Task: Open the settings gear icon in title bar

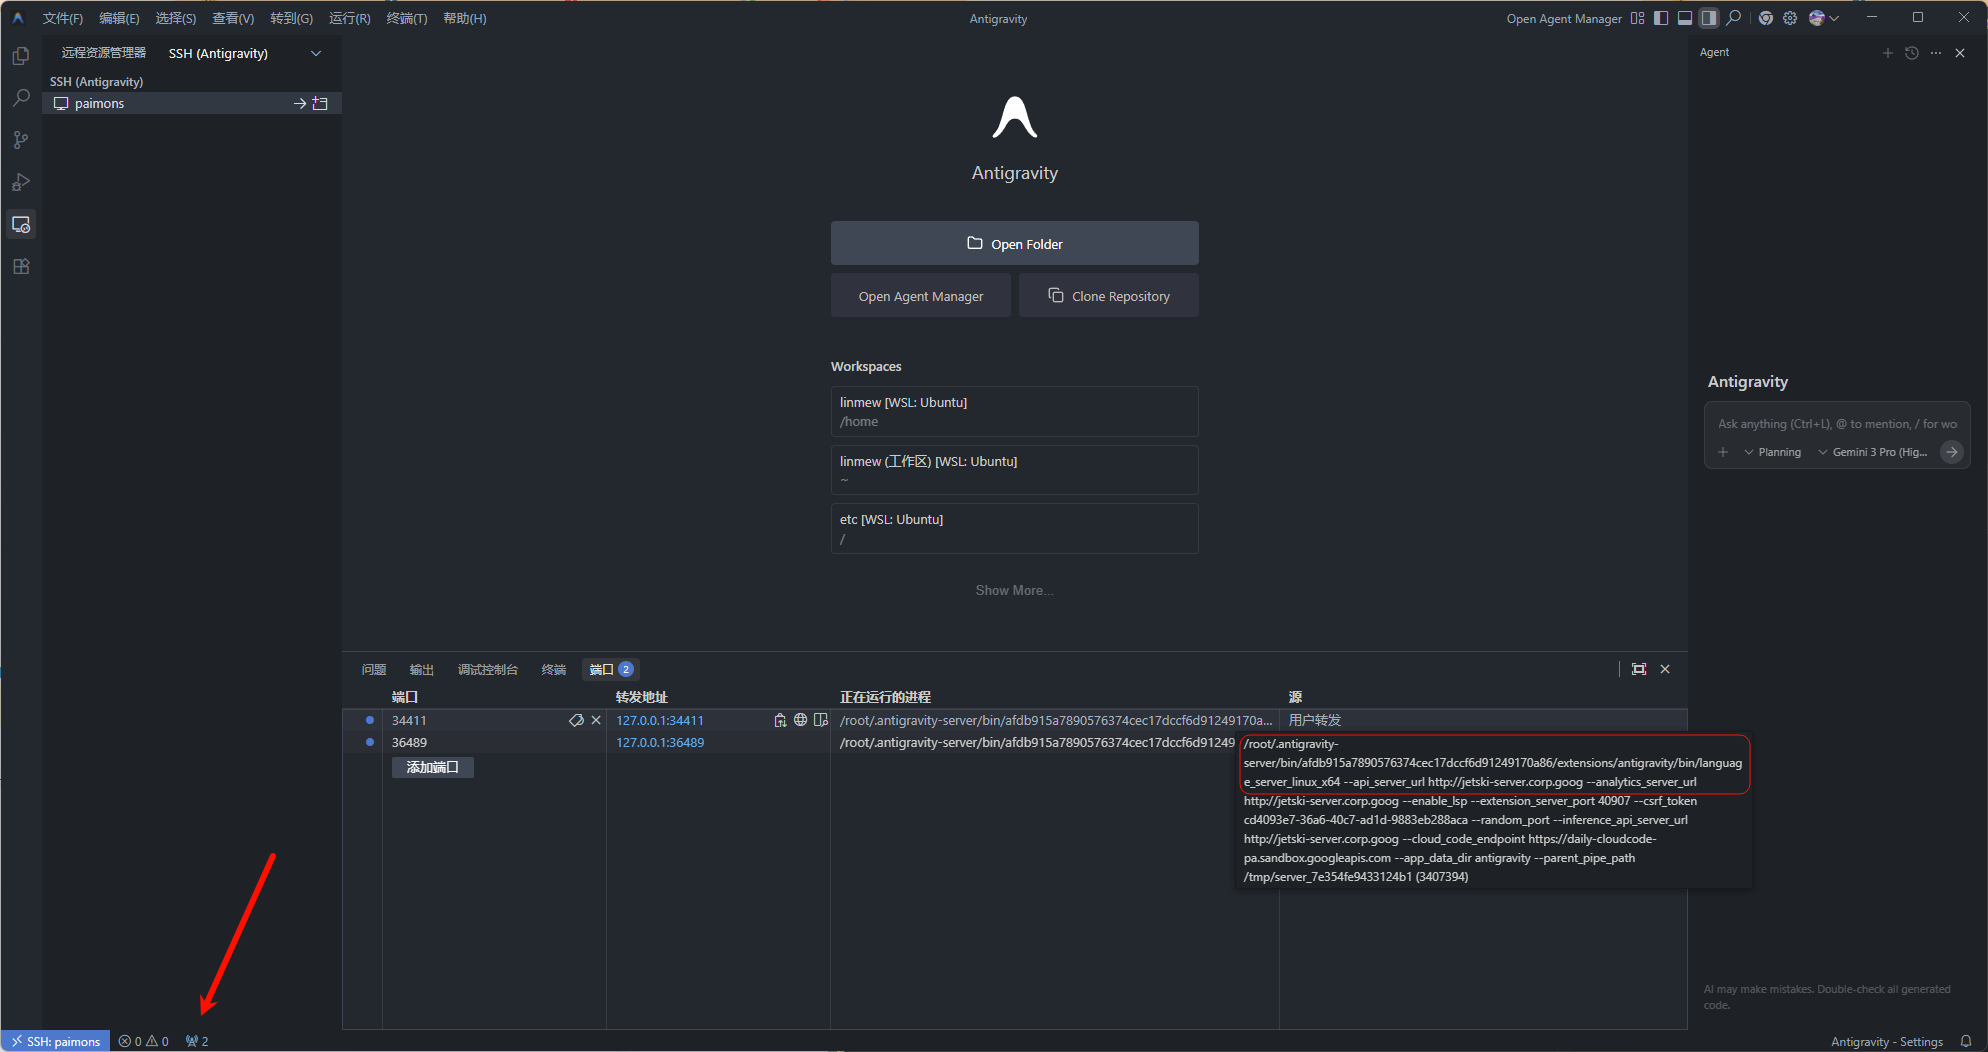Action: tap(1790, 18)
